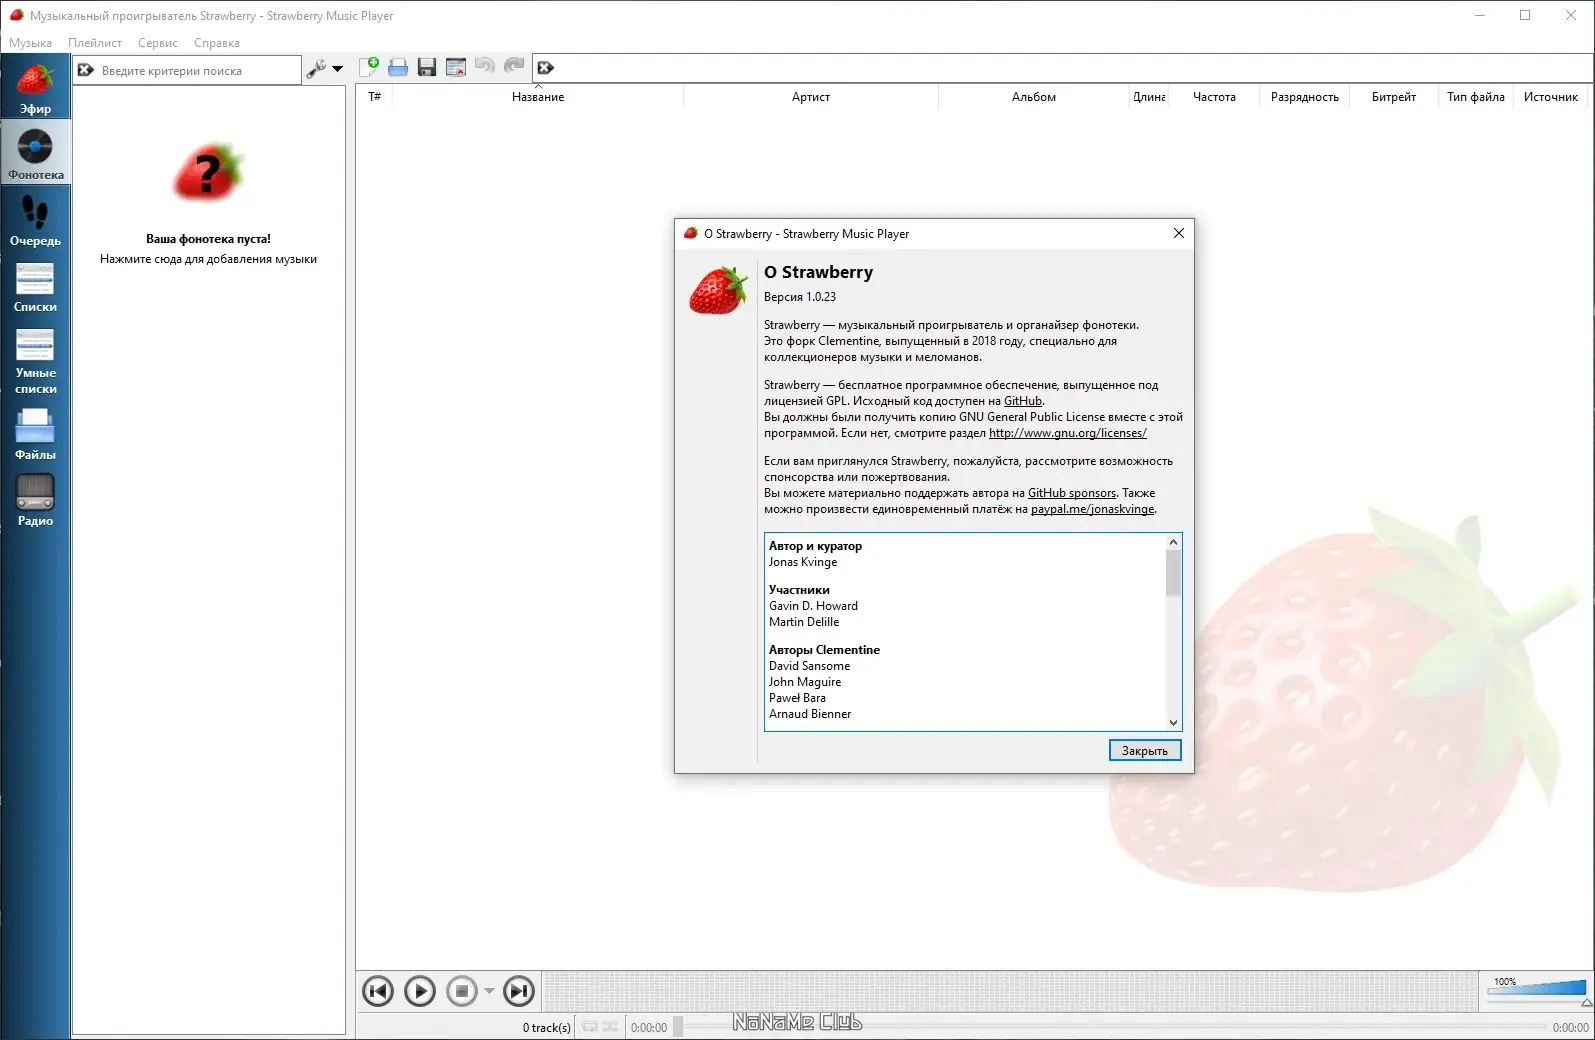Sort playlist by Название column

[538, 97]
